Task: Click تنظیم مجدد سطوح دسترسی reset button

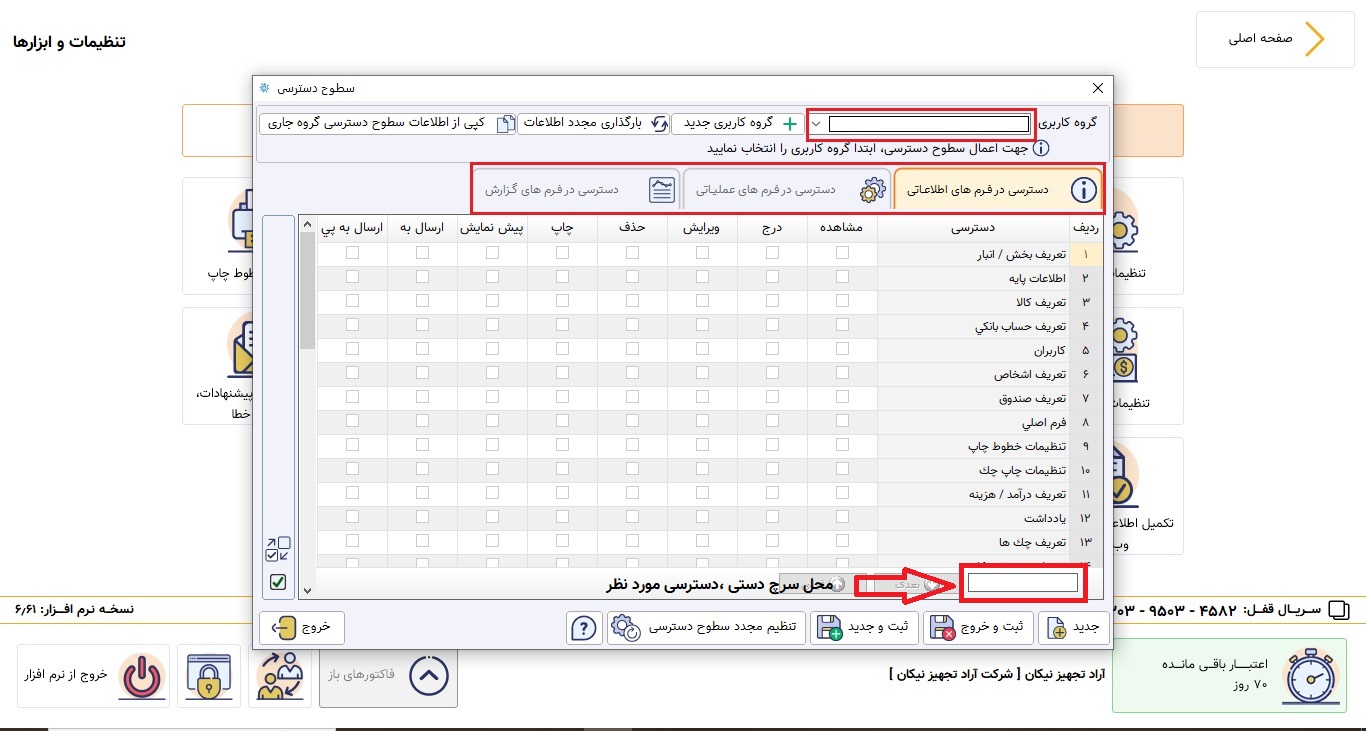Action: (x=707, y=628)
